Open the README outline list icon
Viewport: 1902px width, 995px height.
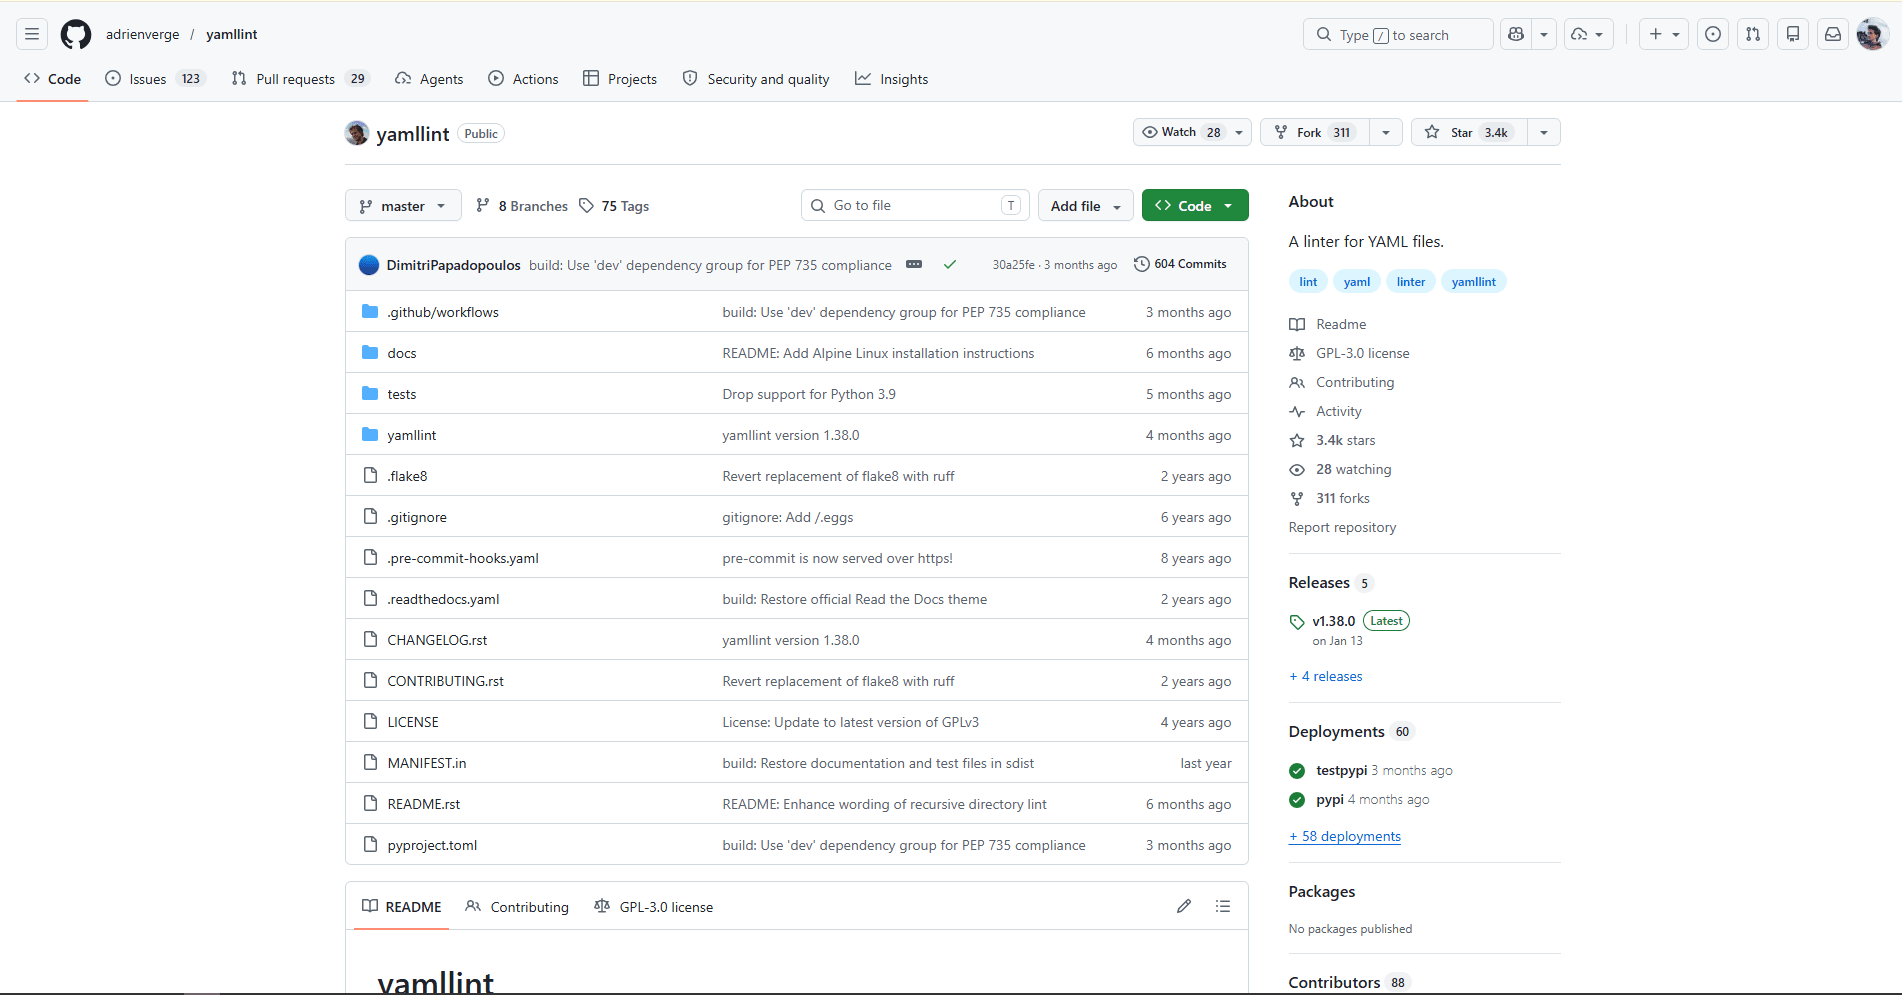click(1223, 906)
